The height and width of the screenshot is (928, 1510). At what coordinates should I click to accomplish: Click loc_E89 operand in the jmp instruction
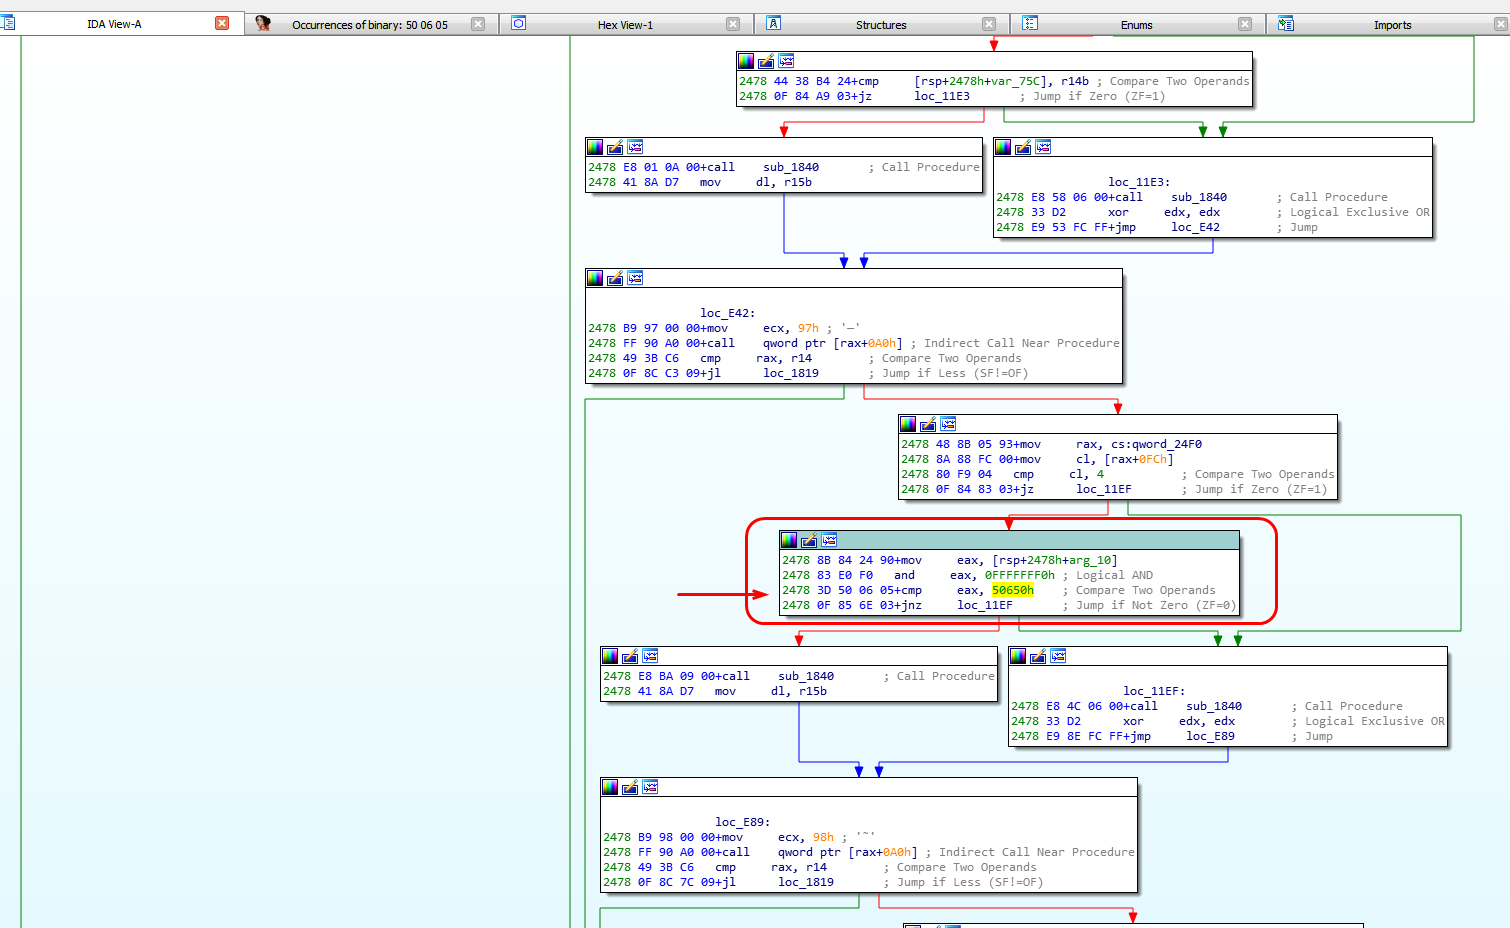tap(1211, 736)
